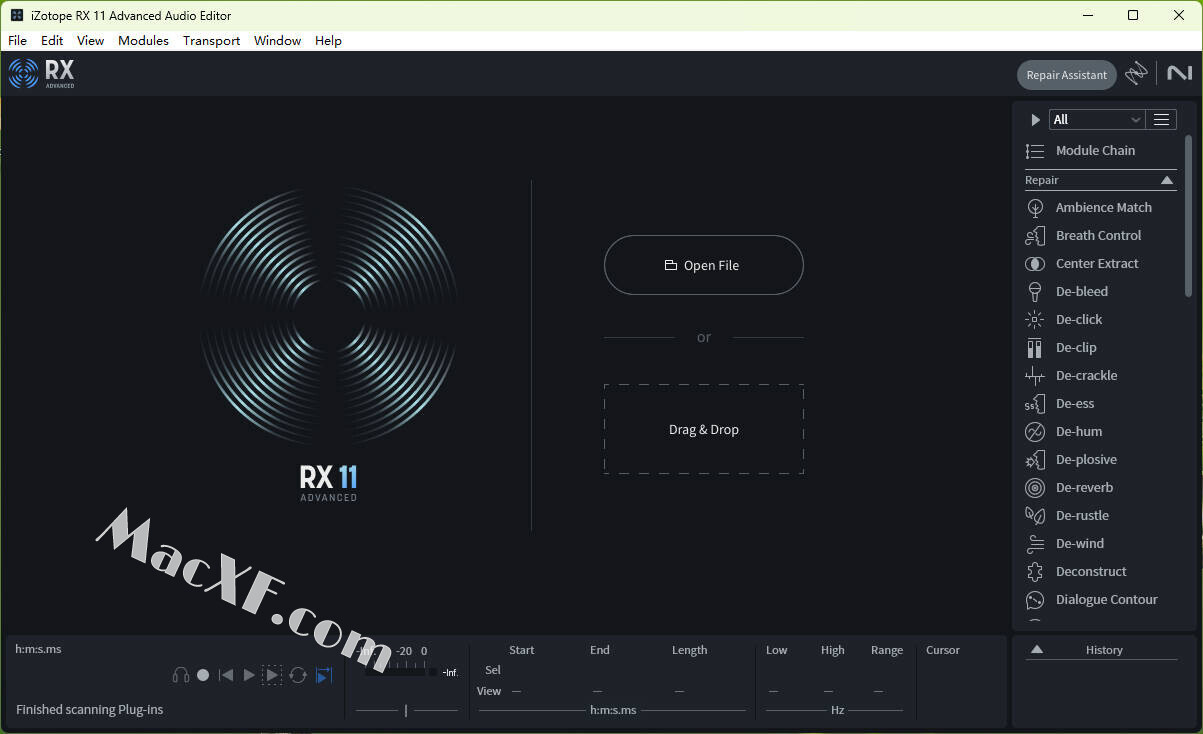Maximize the iZotope RX window
The height and width of the screenshot is (734, 1203).
[1133, 15]
